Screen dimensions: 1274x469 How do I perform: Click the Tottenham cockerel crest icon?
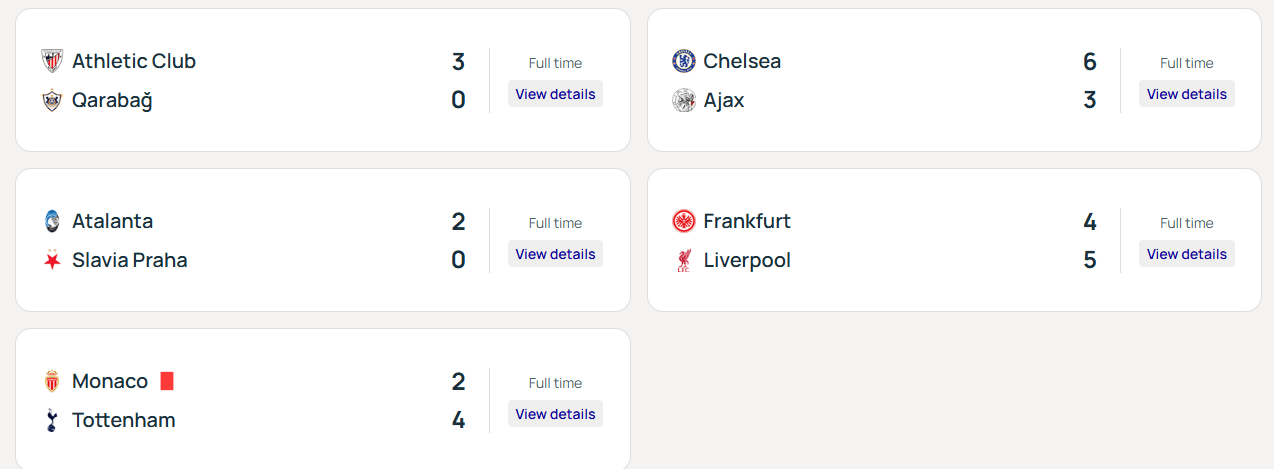click(52, 420)
